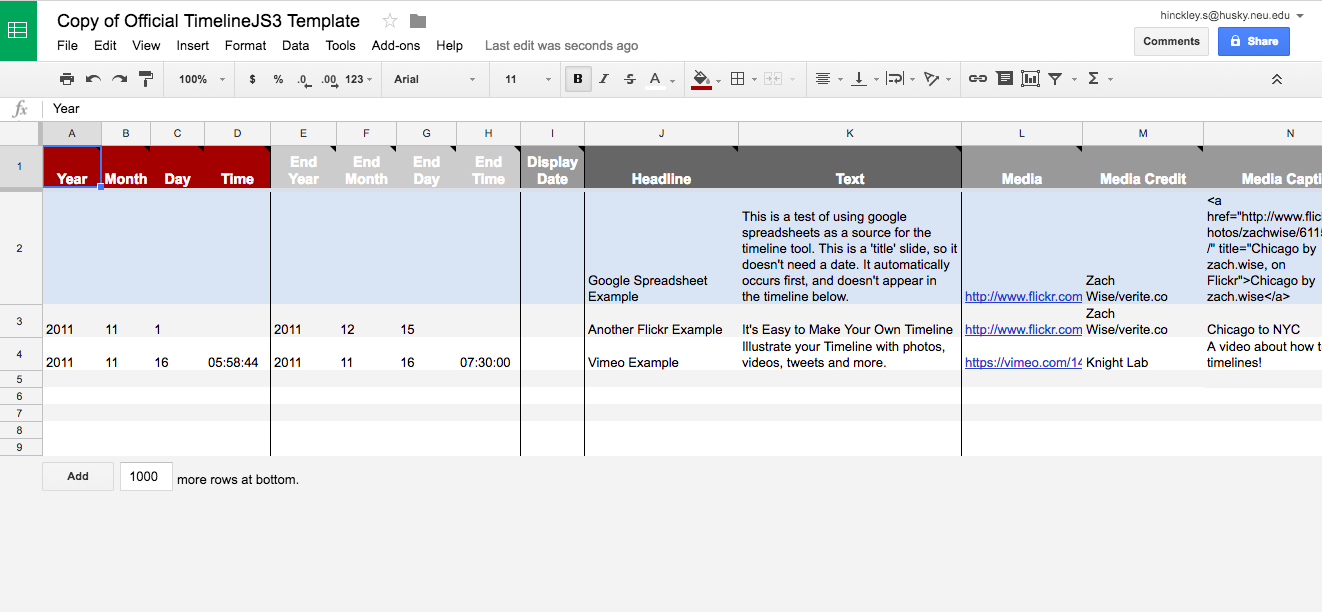The height and width of the screenshot is (612, 1322).
Task: Toggle bold formatting on the selection
Action: [x=578, y=78]
